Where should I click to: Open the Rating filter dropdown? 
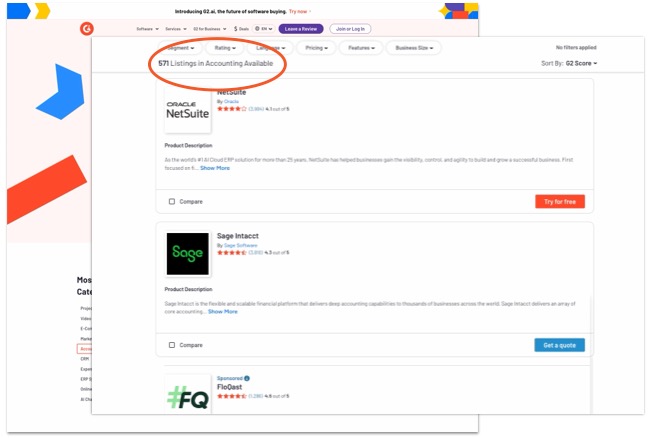tap(225, 48)
